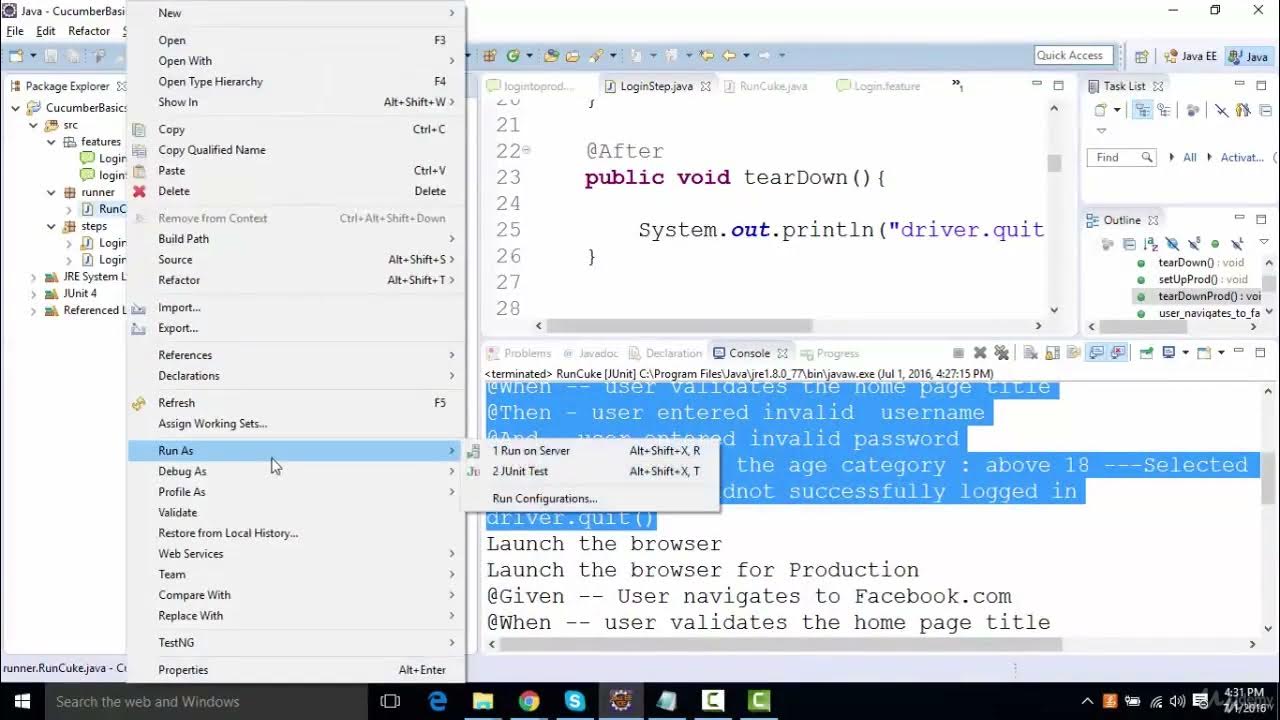1280x720 pixels.
Task: Open File Explorer from the taskbar
Action: [483, 701]
